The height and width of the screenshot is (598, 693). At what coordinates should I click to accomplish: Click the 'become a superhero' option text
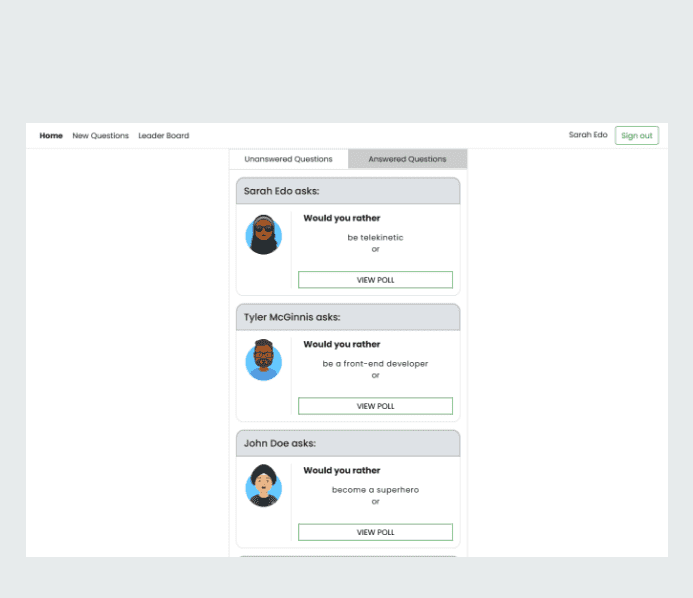click(x=375, y=490)
